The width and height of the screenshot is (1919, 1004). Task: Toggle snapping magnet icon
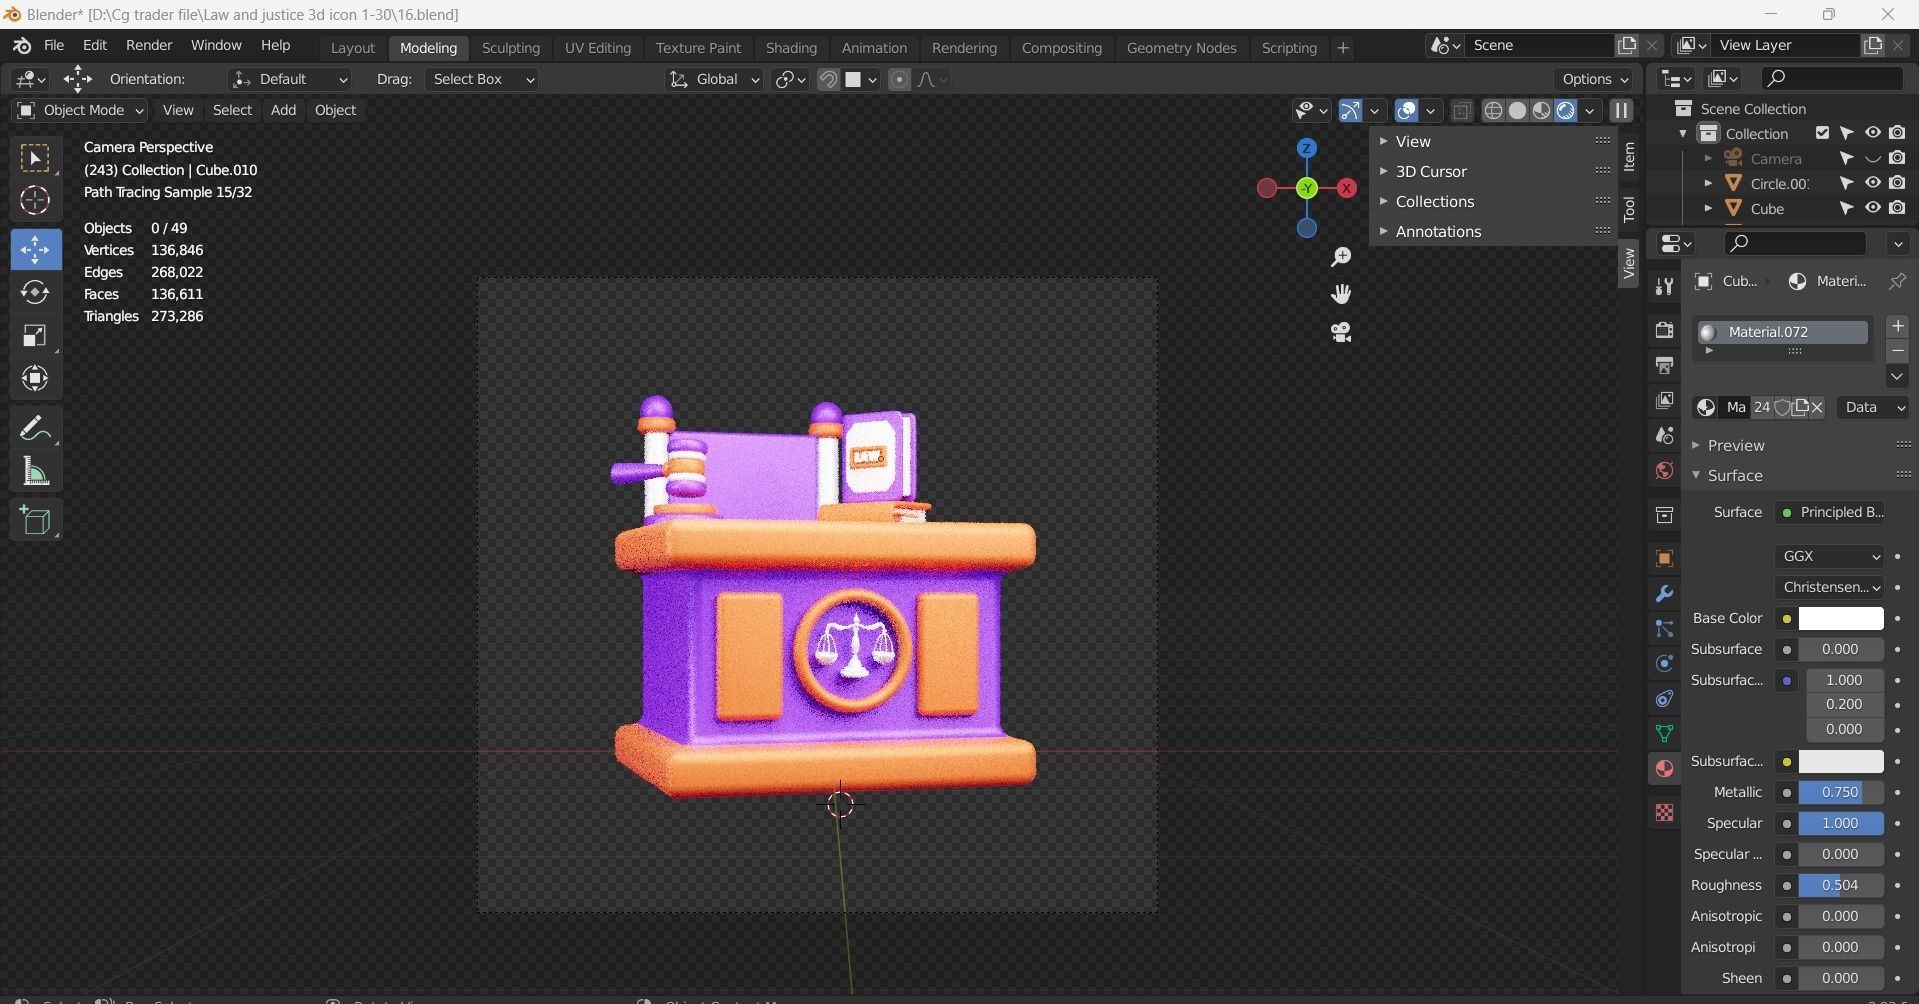(x=828, y=80)
